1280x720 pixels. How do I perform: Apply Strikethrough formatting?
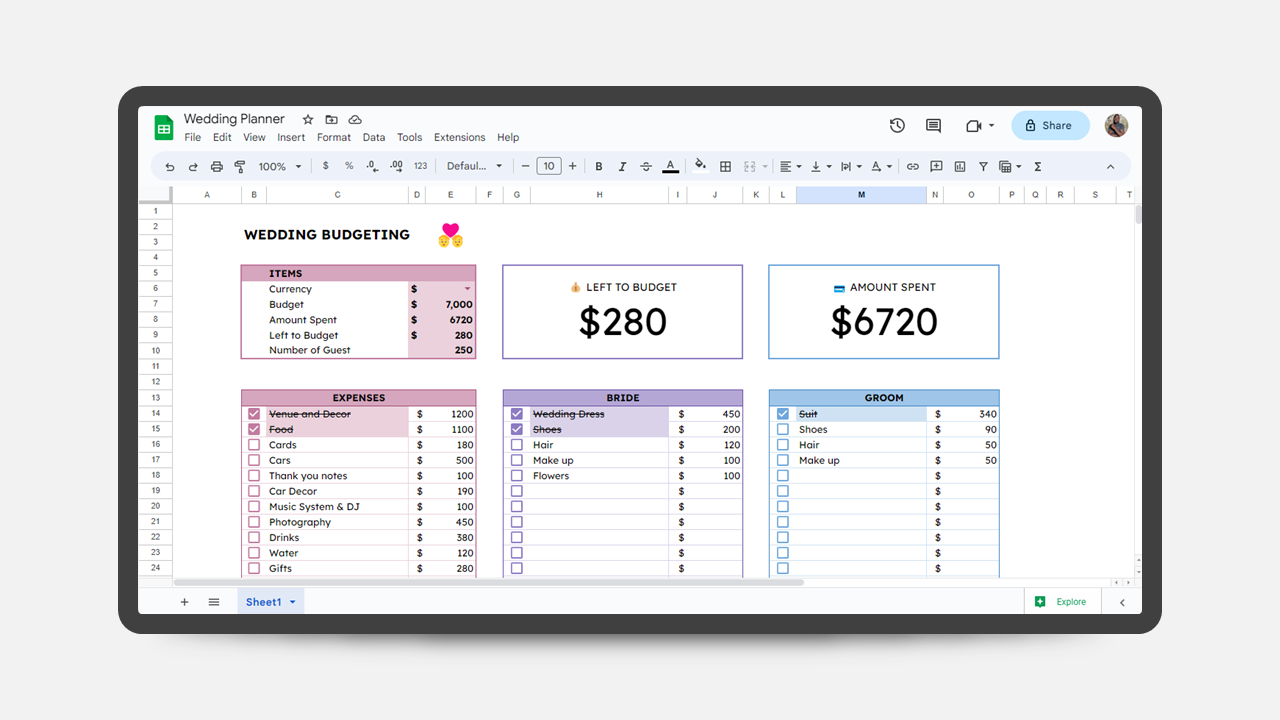(646, 167)
